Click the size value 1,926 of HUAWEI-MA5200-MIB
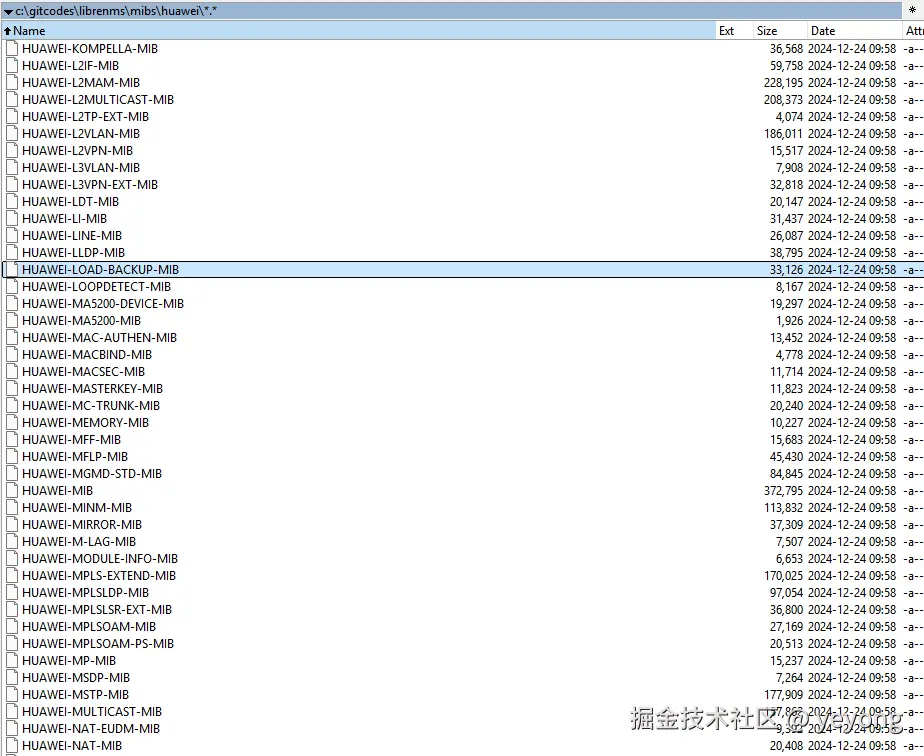 (x=790, y=321)
